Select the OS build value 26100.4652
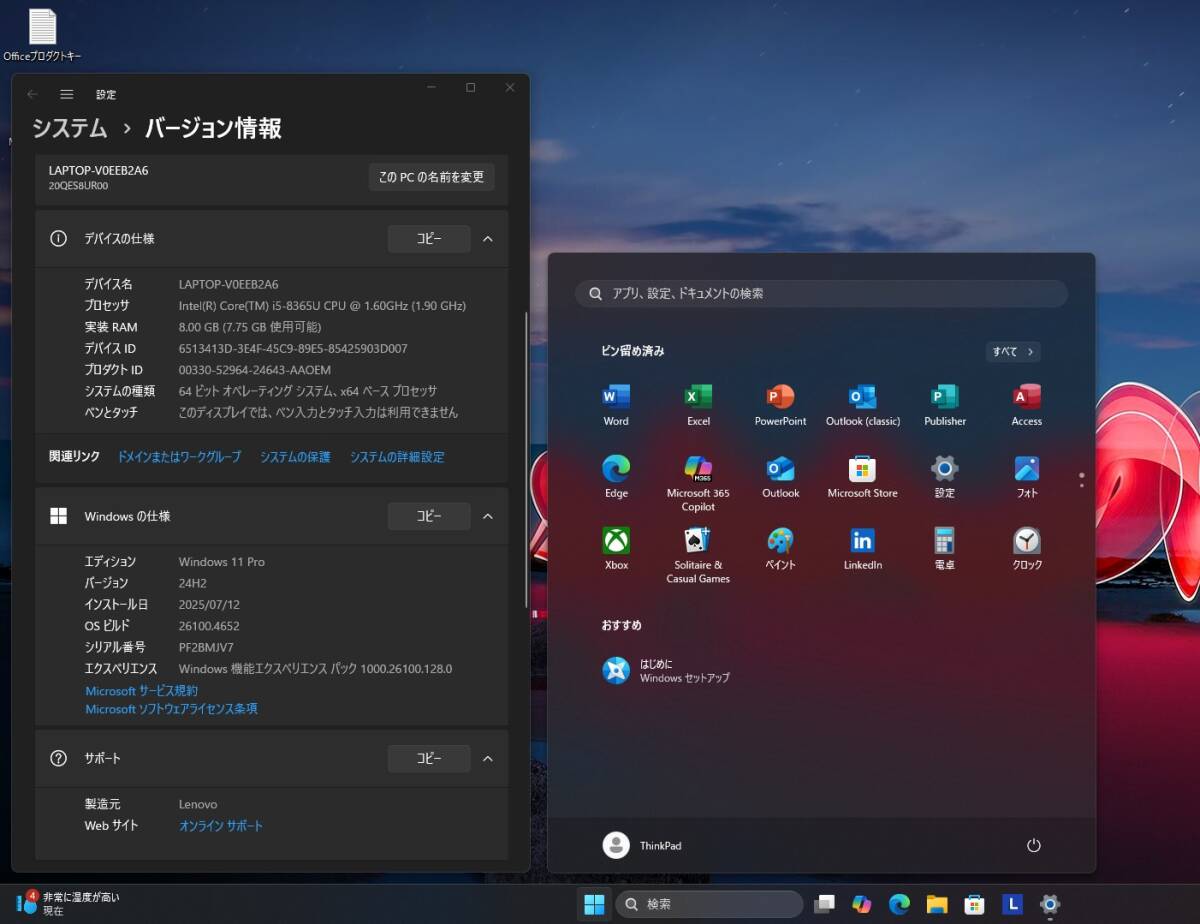 (x=210, y=626)
